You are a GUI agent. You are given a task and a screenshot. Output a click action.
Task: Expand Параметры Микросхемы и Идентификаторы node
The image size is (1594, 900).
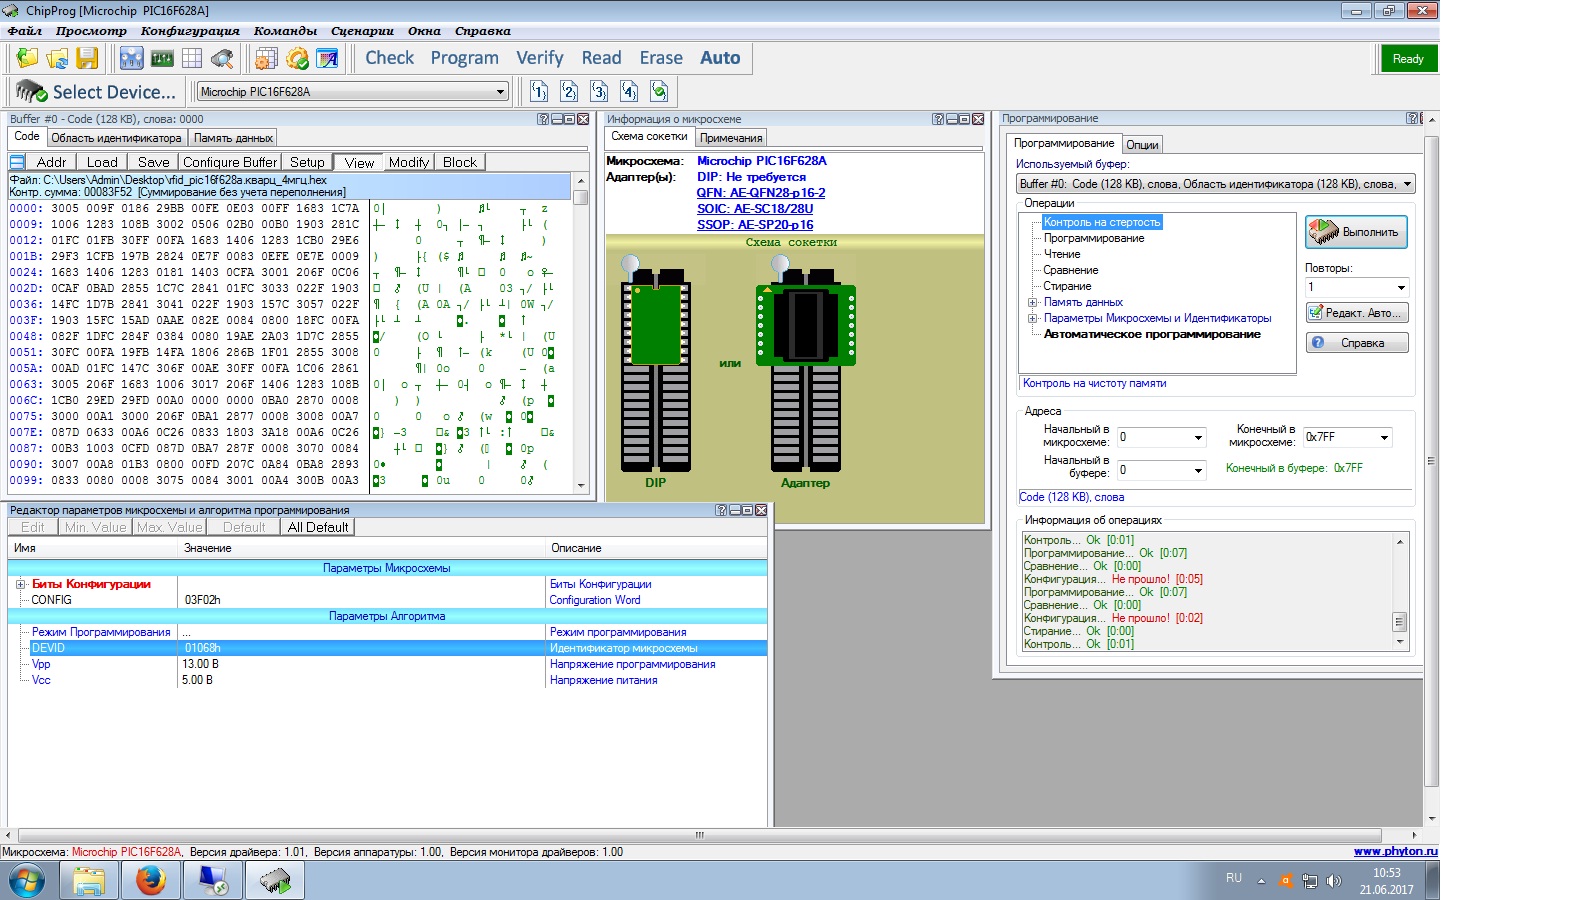[x=1032, y=318]
